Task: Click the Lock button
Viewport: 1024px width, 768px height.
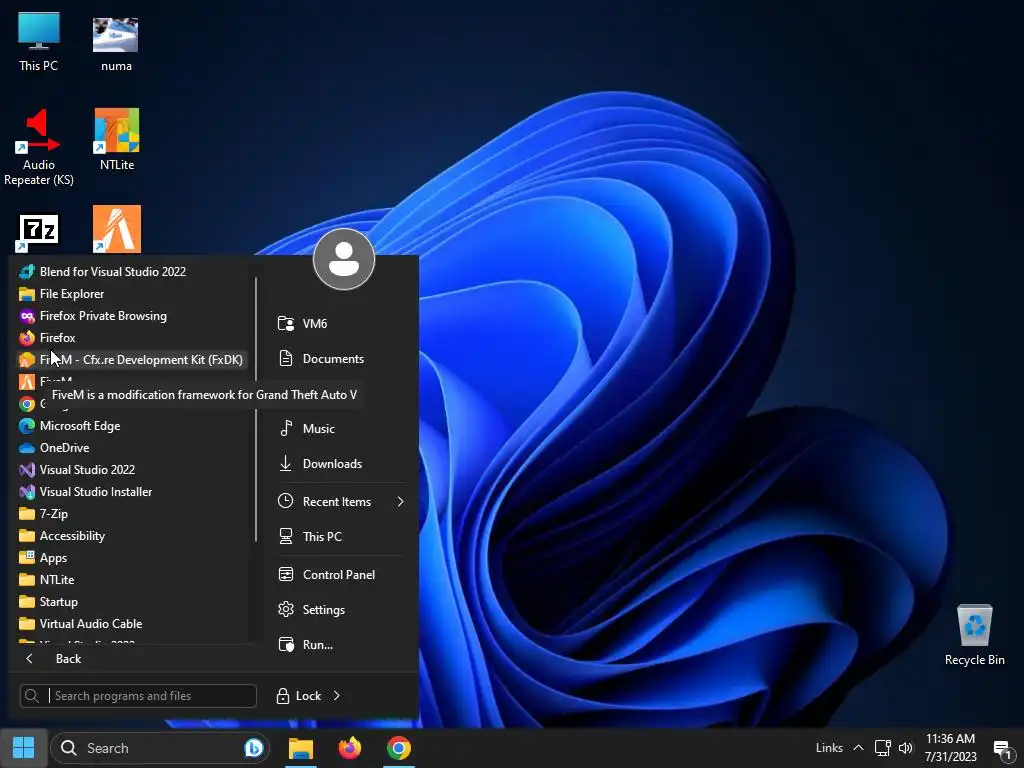Action: click(x=298, y=696)
